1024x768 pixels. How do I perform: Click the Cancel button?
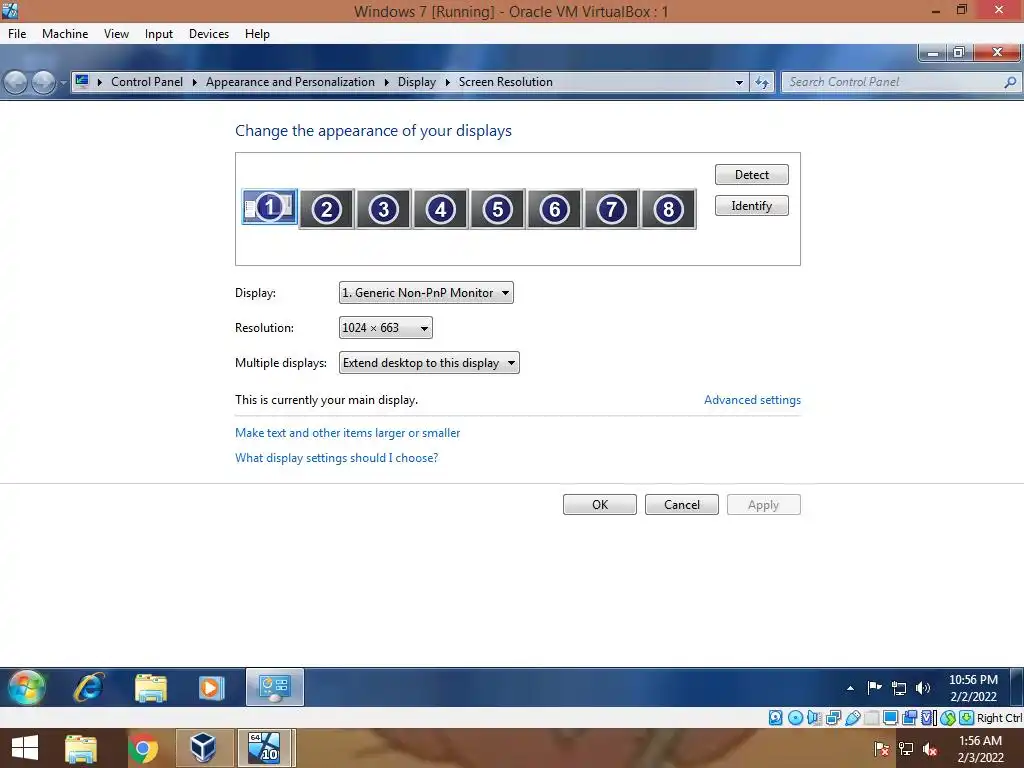(682, 505)
